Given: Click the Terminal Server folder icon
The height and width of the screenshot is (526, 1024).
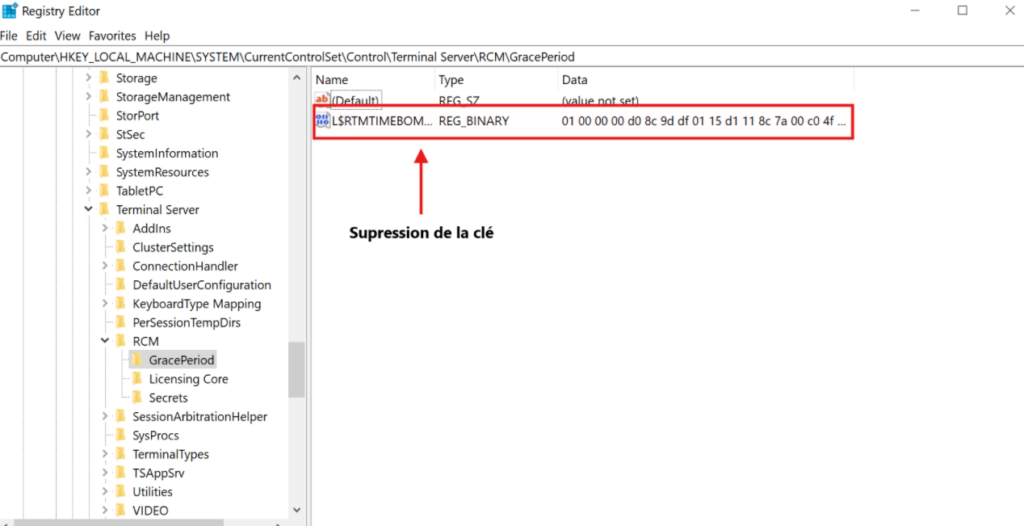Looking at the screenshot, I should pyautogui.click(x=104, y=210).
